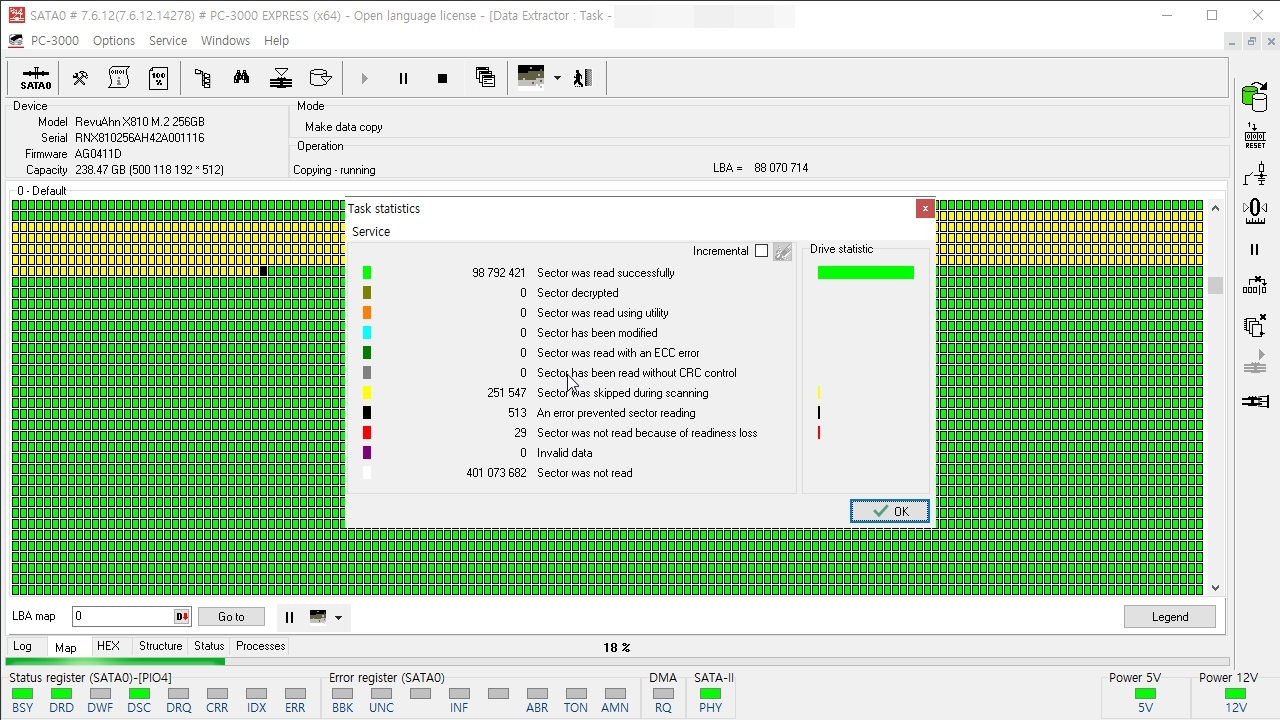This screenshot has height=720, width=1280.
Task: Enable the Incremental checkbox
Action: click(x=761, y=251)
